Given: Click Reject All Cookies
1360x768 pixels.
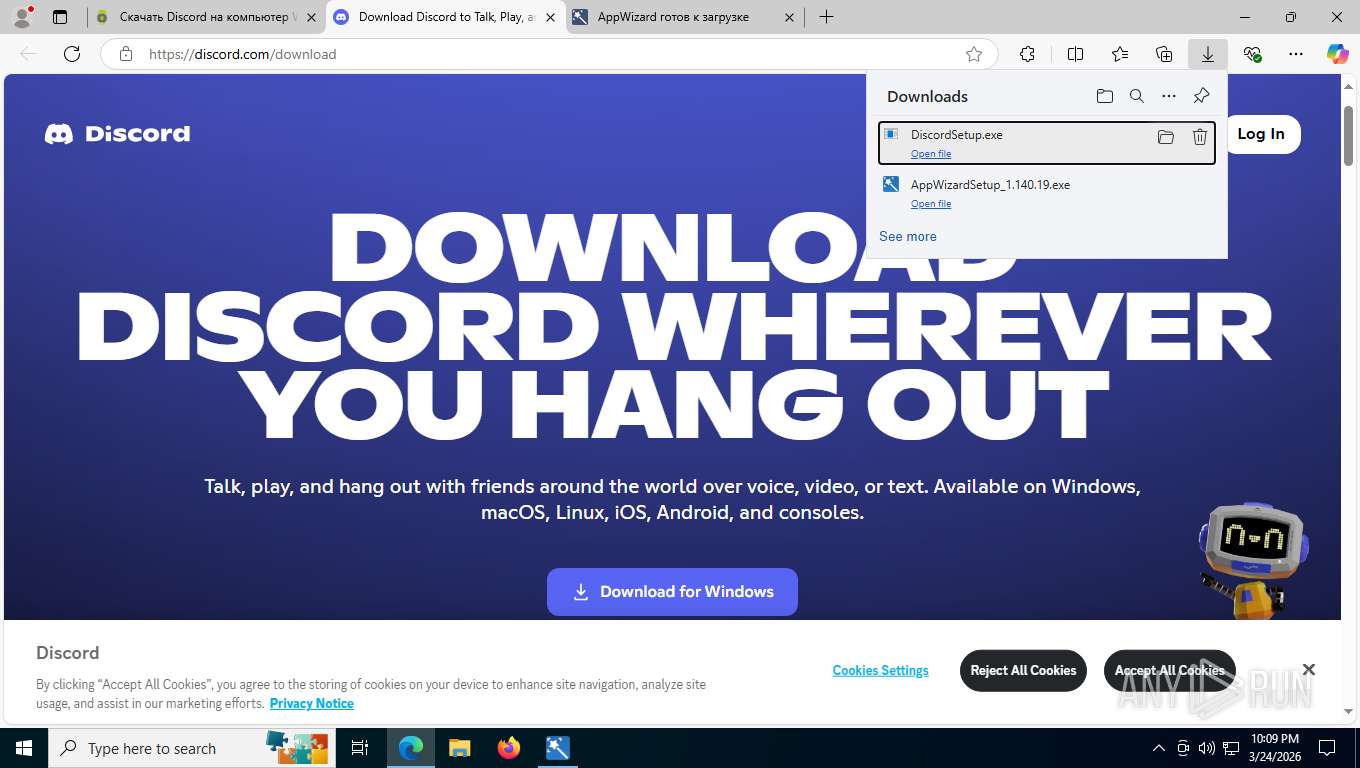Looking at the screenshot, I should pyautogui.click(x=1023, y=670).
